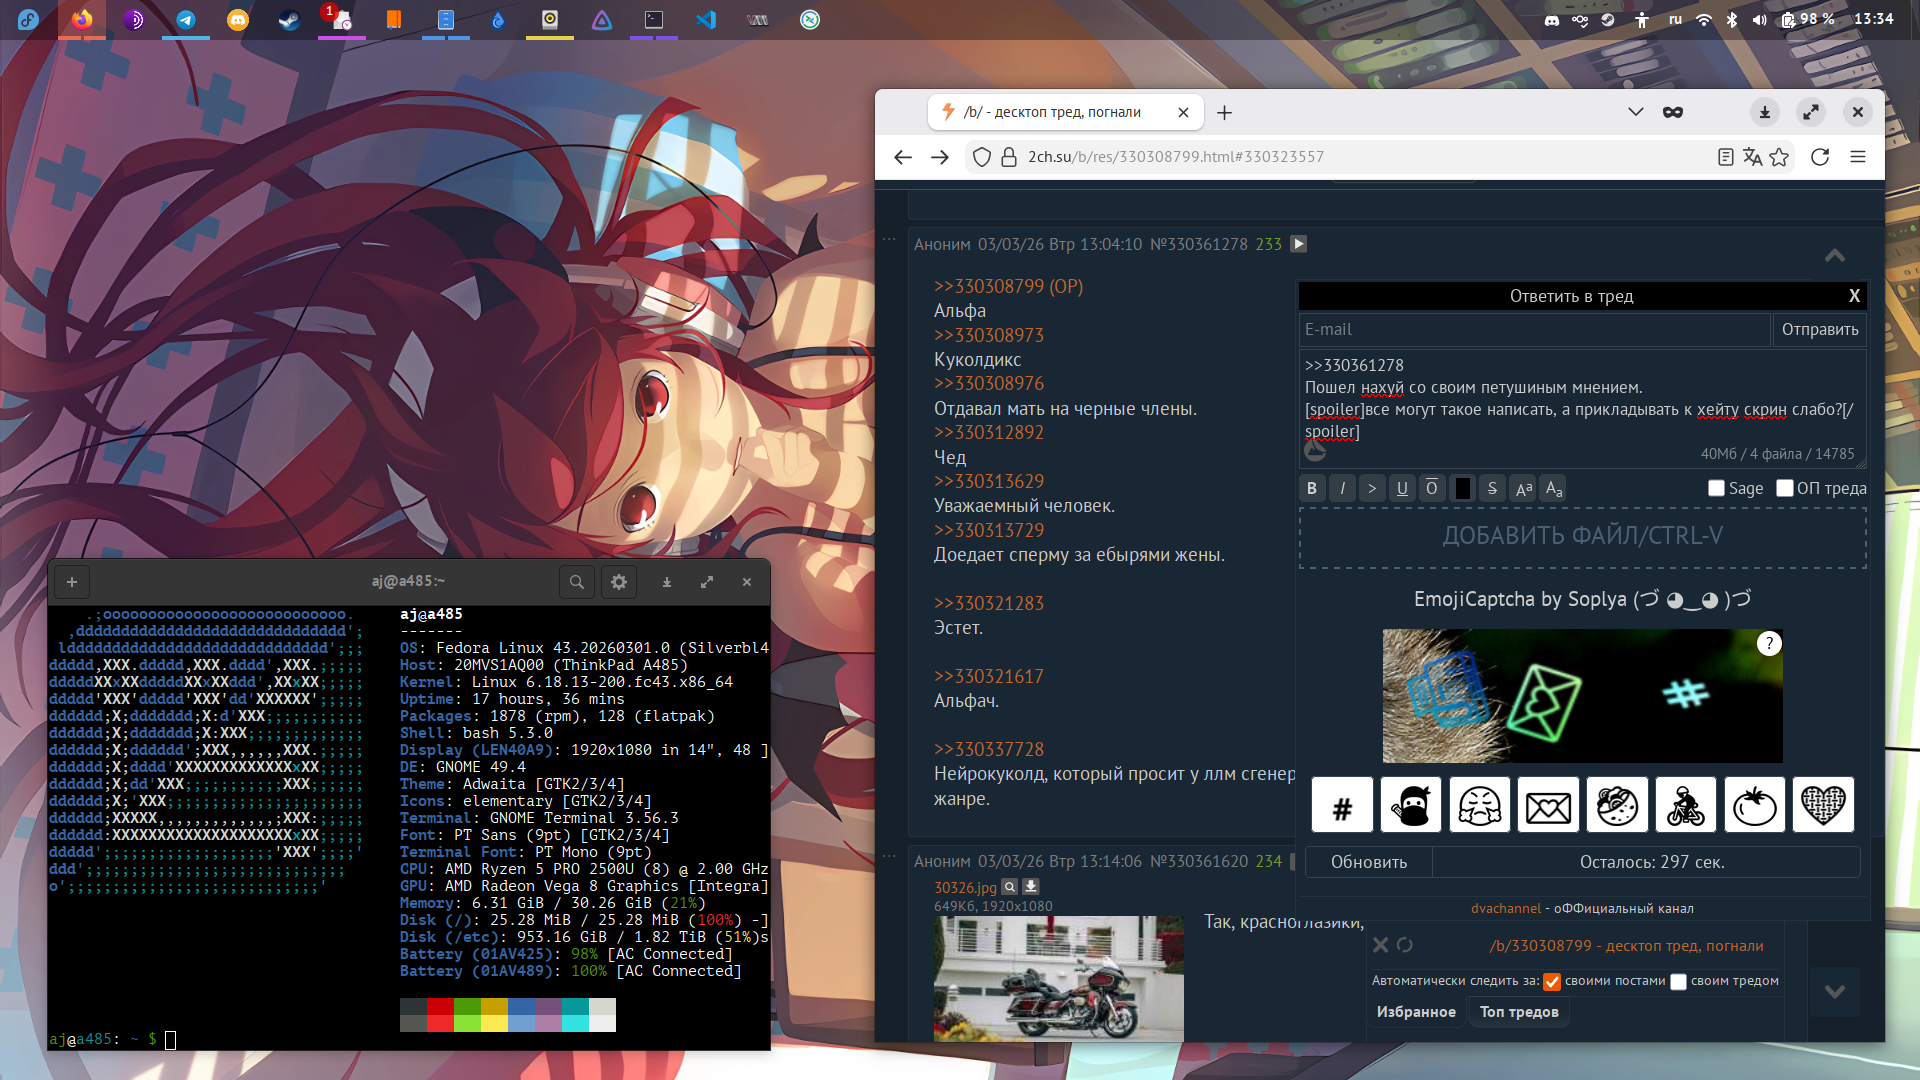The height and width of the screenshot is (1080, 1920).
Task: Apply strikethrough formatting button
Action: [x=1492, y=488]
